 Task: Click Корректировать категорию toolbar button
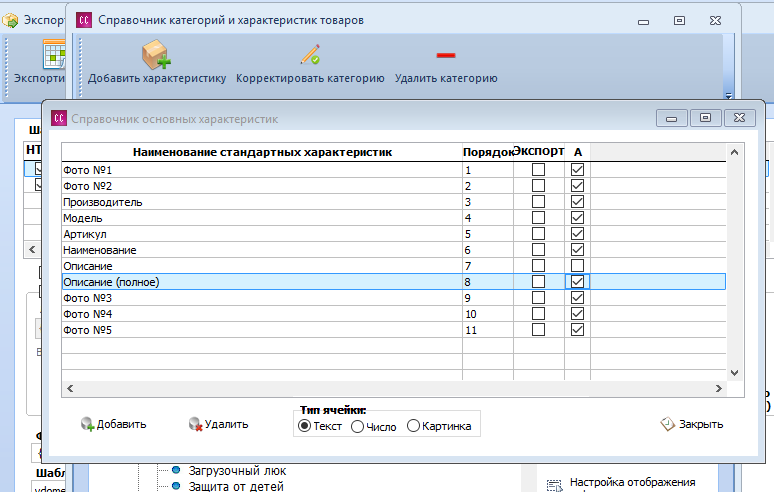[x=310, y=63]
